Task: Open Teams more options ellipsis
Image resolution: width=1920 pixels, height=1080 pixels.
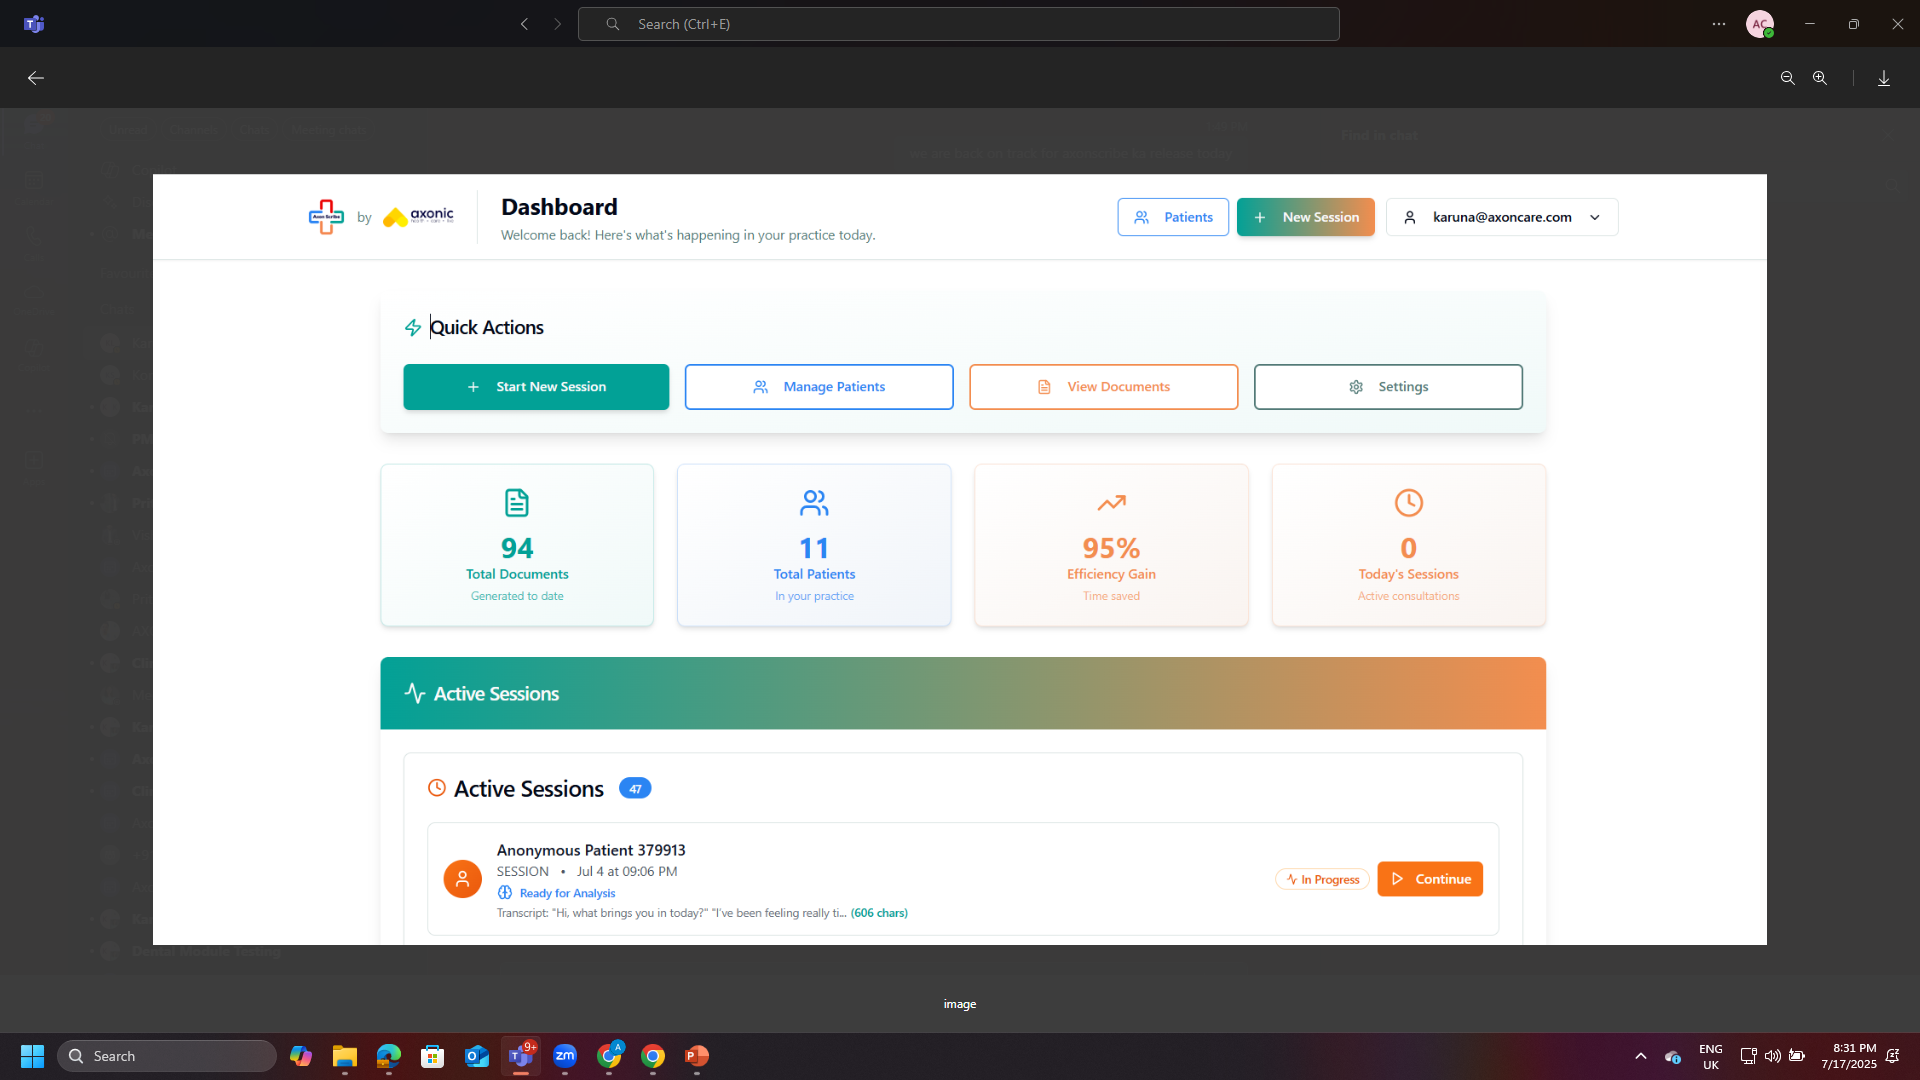Action: 1718,24
